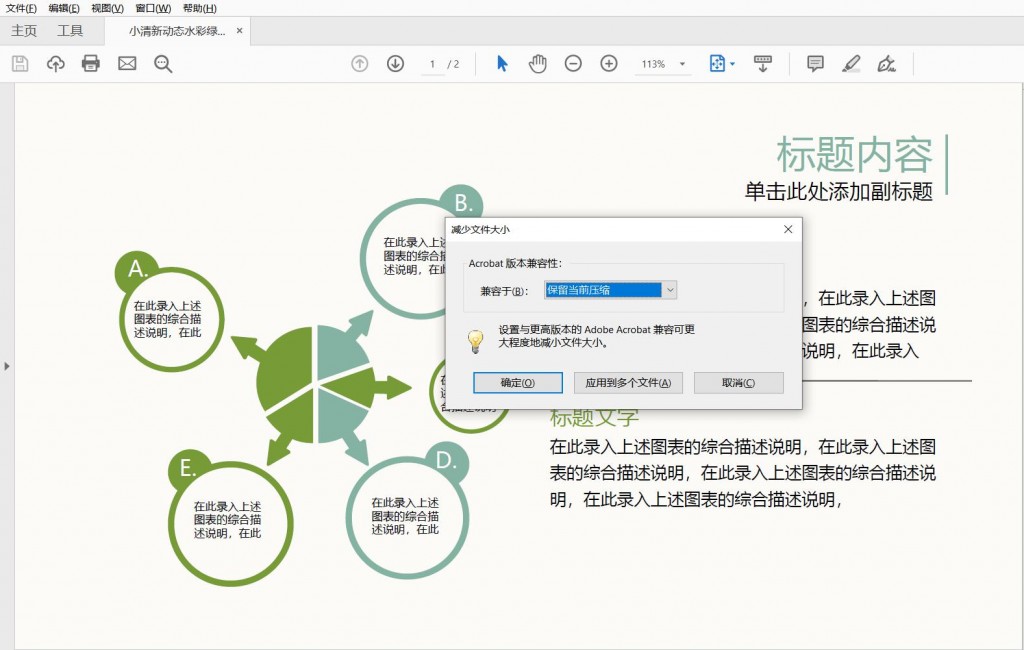Click 应用到多个文件(A) button
Viewport: 1024px width, 650px height.
click(x=628, y=383)
